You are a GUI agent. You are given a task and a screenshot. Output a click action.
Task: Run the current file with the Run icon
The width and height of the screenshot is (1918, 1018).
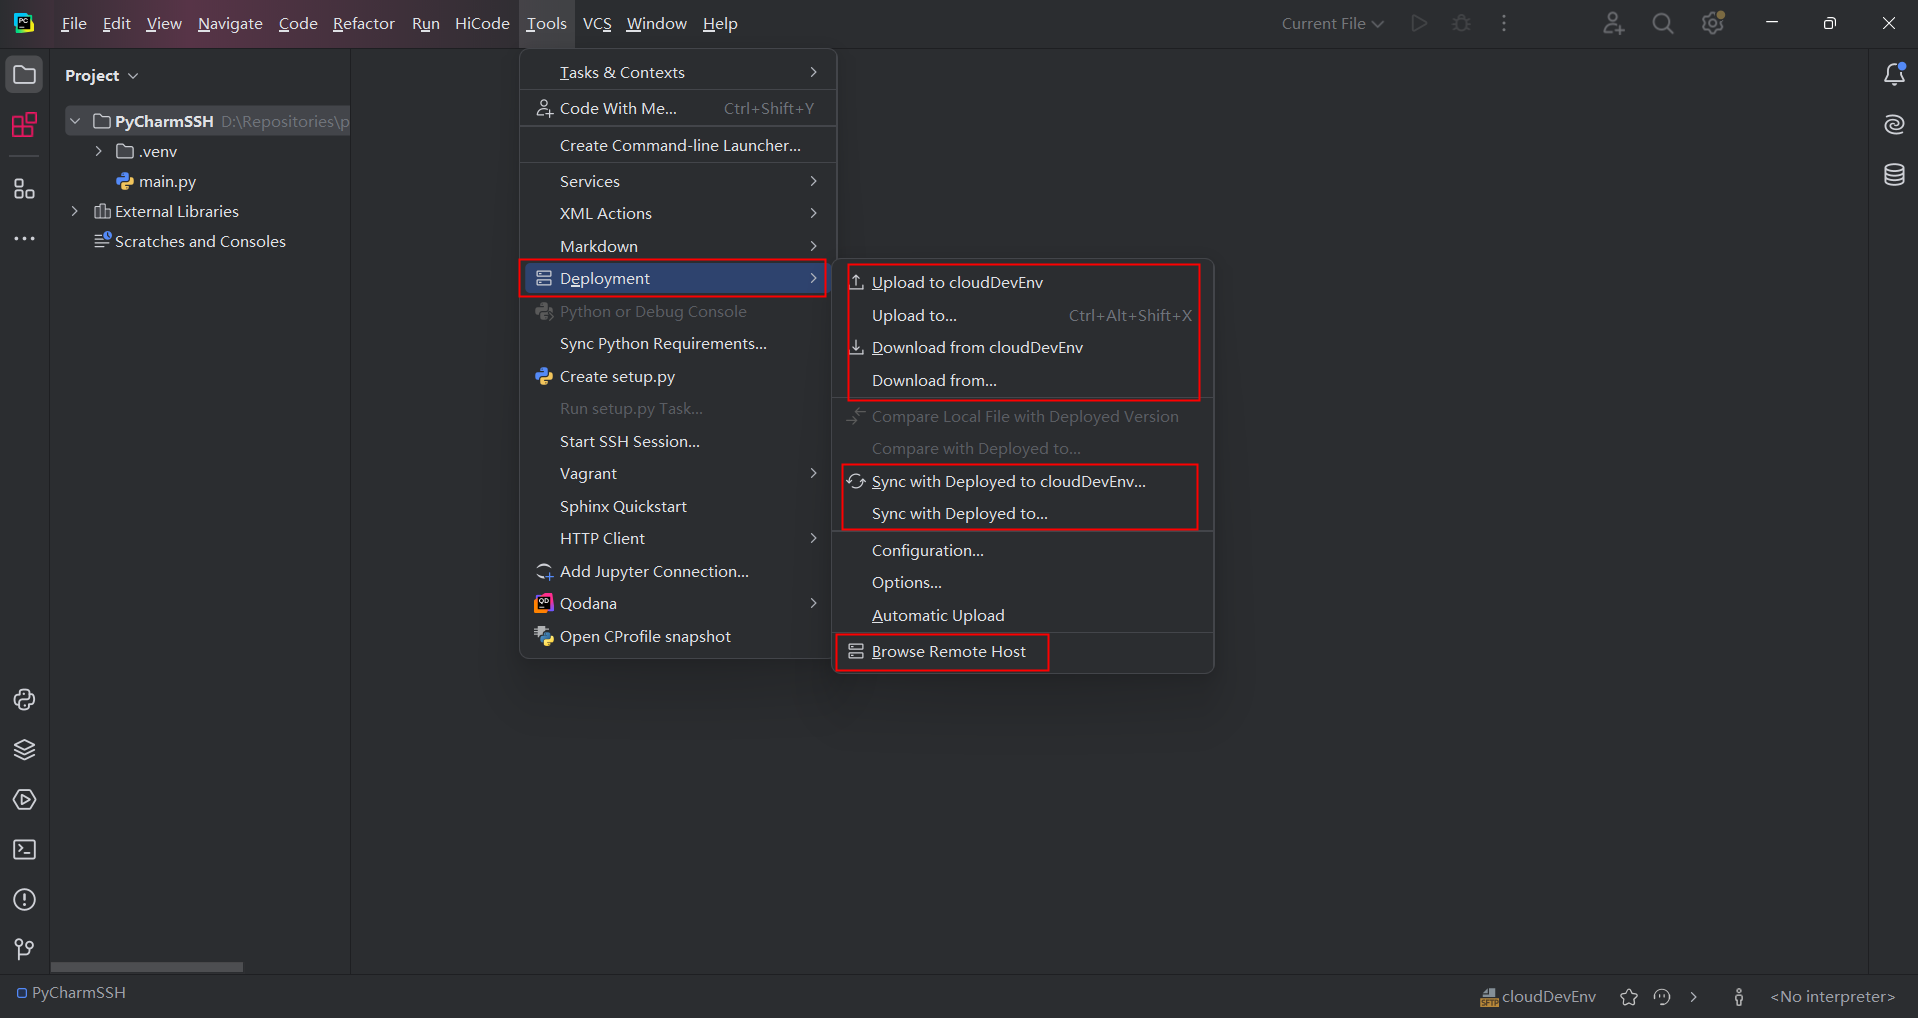point(1419,22)
